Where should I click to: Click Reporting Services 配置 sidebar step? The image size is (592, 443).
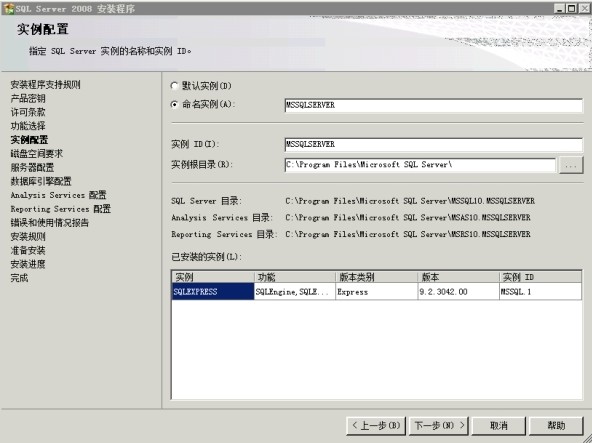tap(60, 209)
